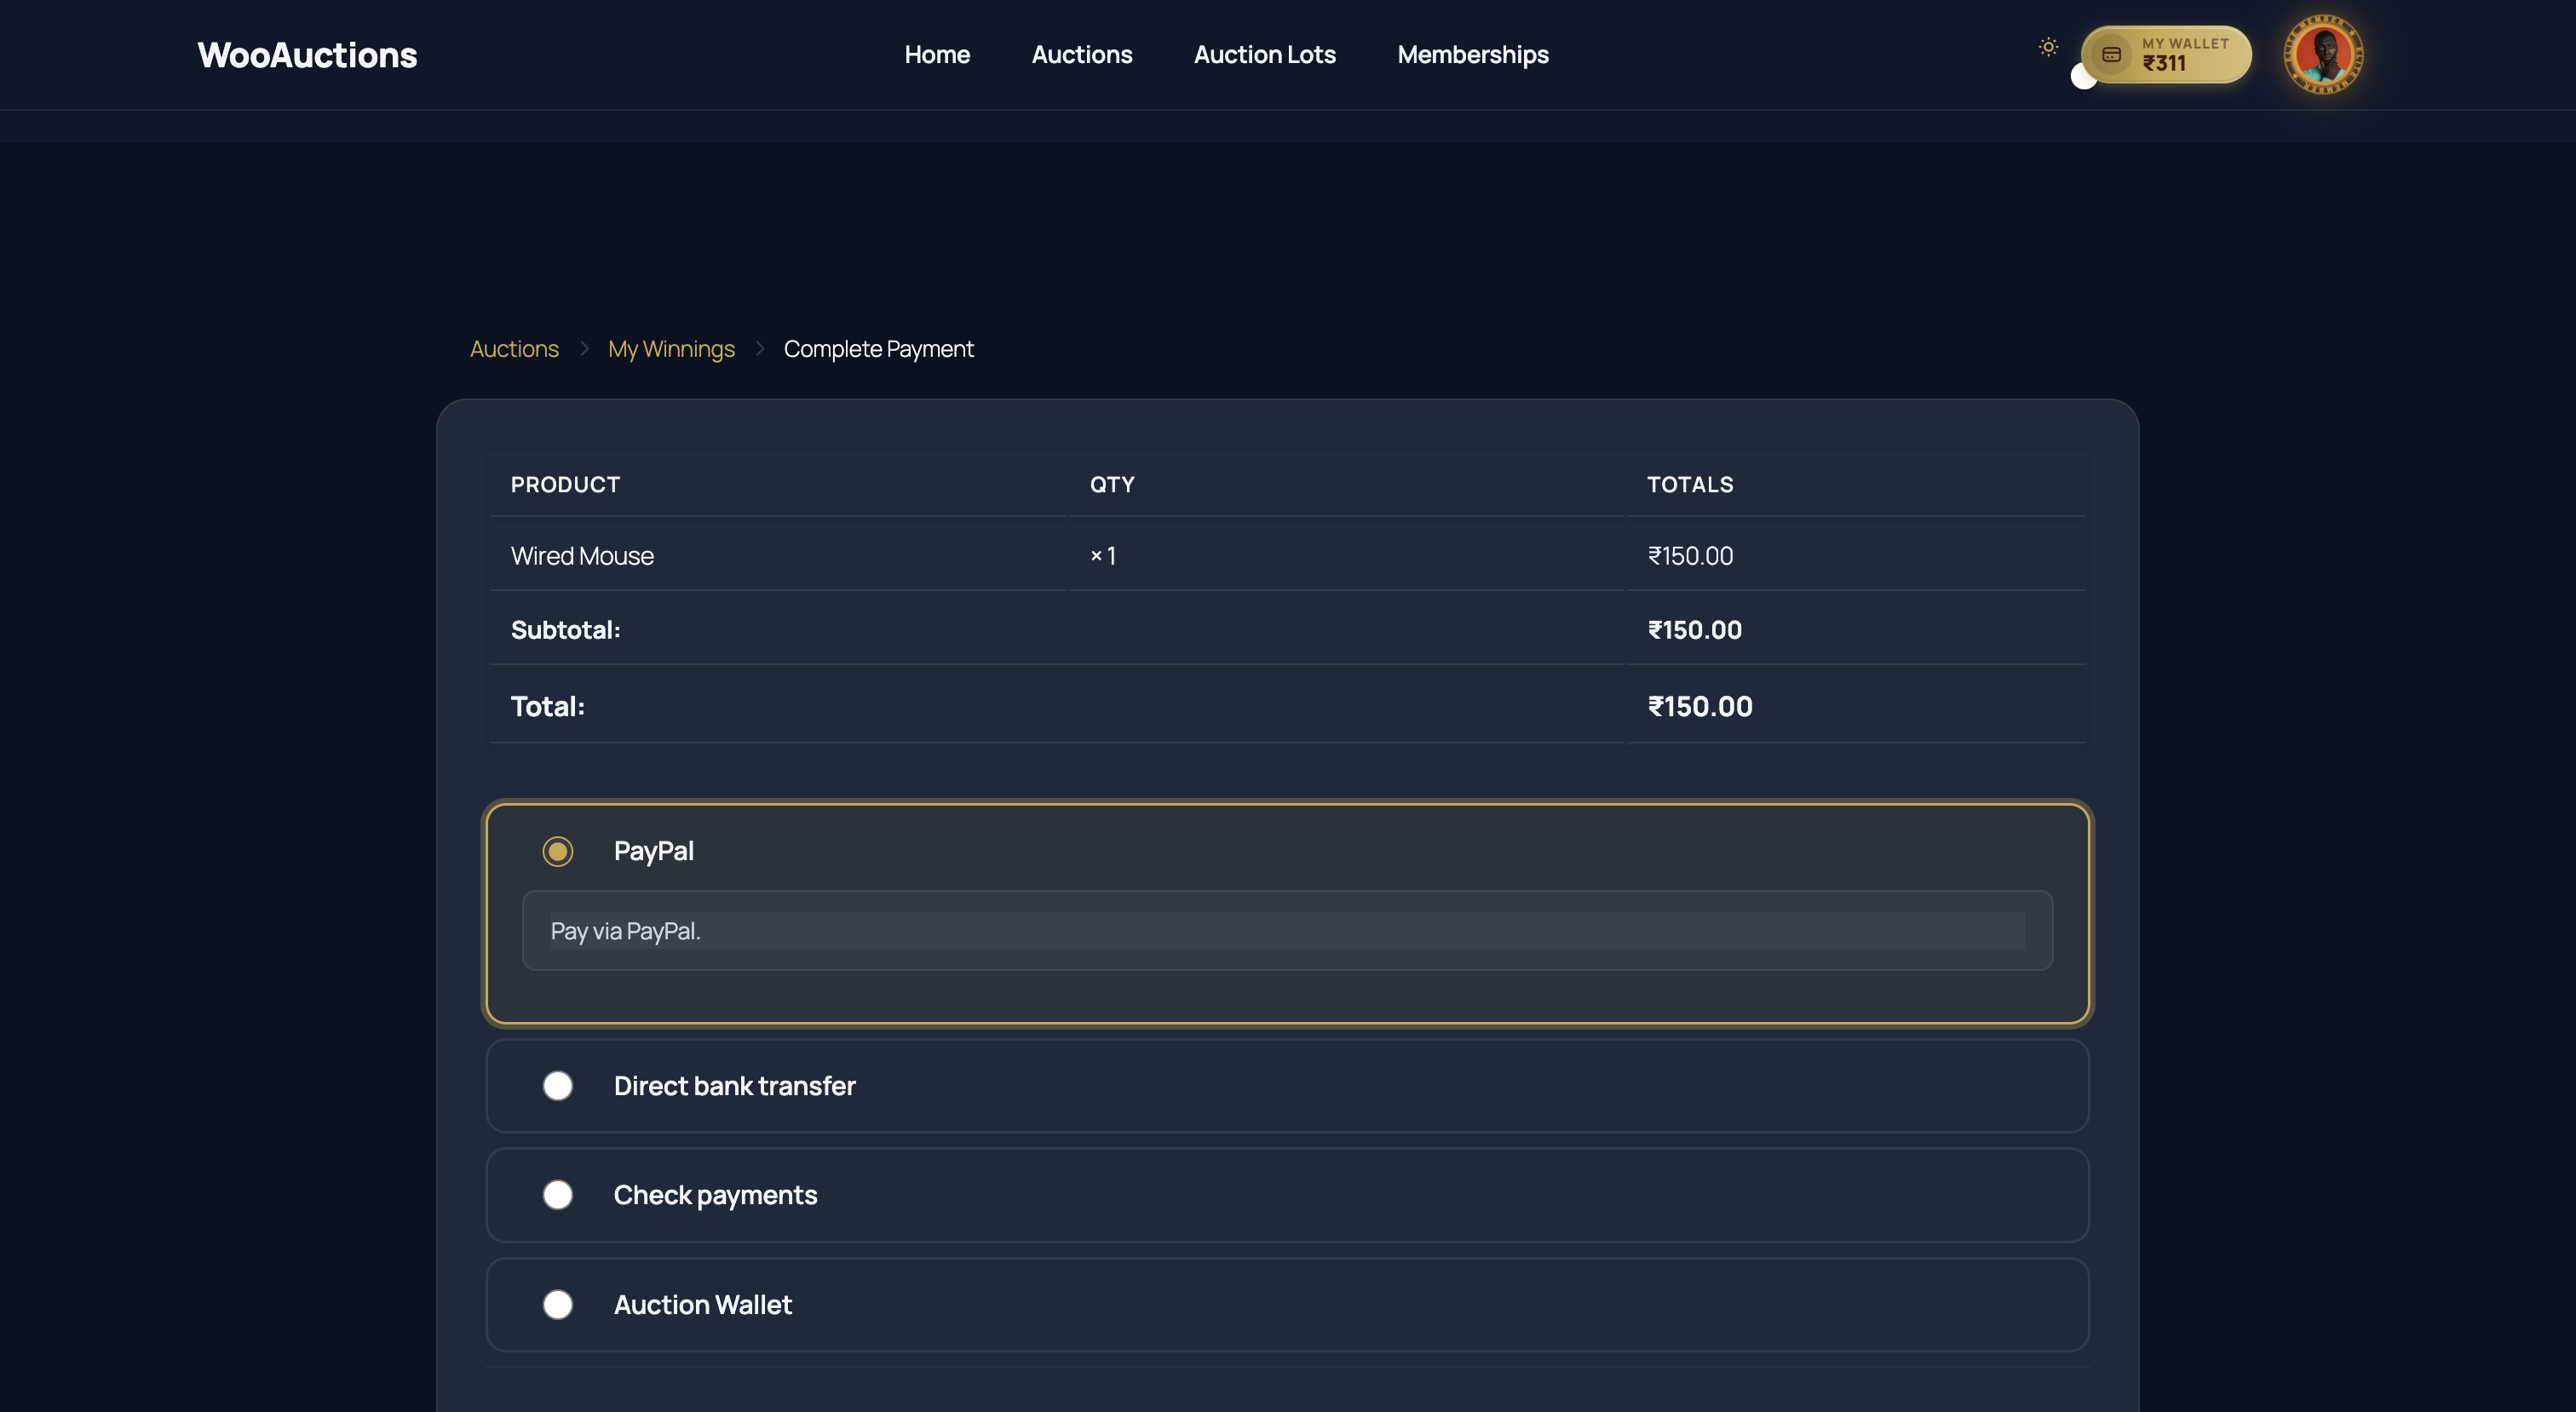Click the credit card icon in My Wallet
The image size is (2576, 1412).
click(x=2112, y=55)
